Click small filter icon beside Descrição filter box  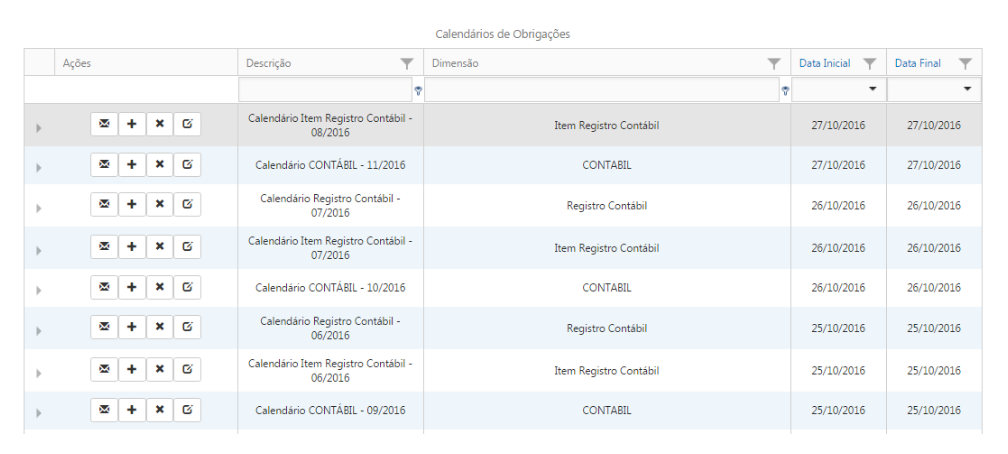tap(418, 91)
